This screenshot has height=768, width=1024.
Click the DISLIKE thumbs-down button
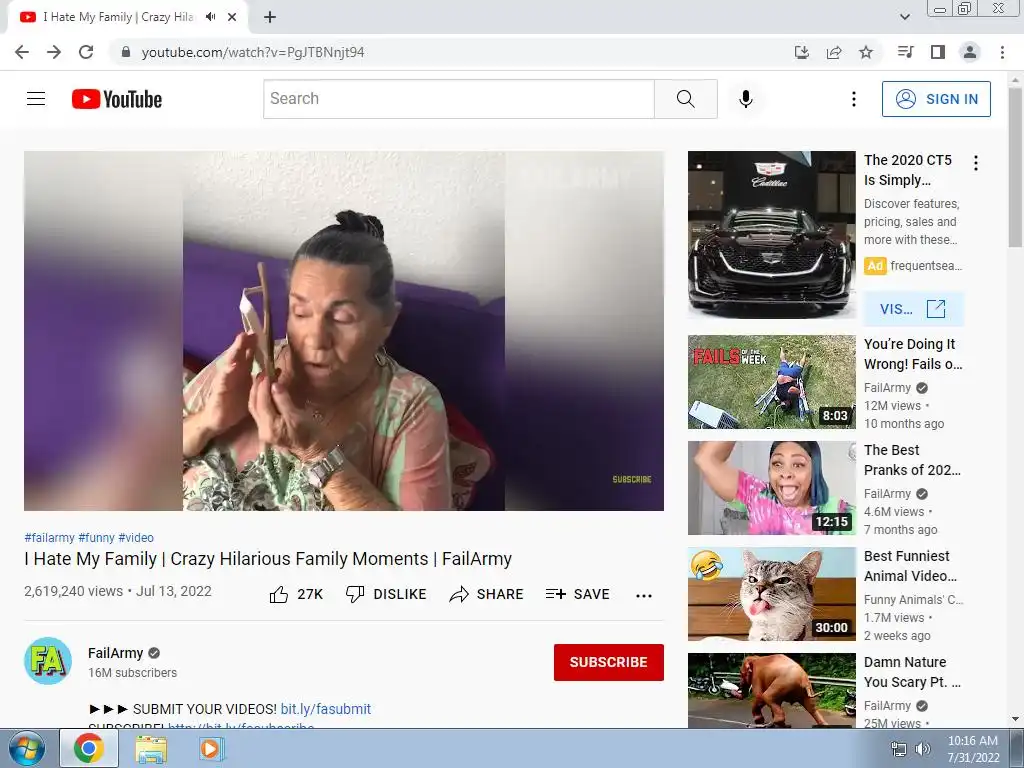tap(386, 594)
